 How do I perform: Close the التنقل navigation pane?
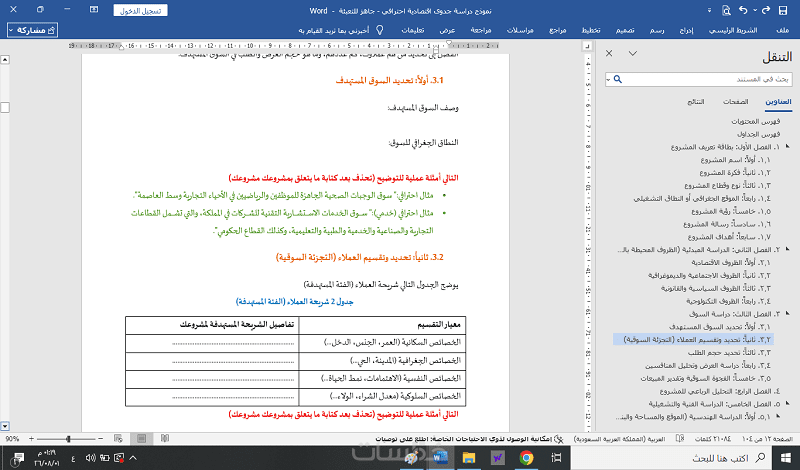[x=609, y=53]
